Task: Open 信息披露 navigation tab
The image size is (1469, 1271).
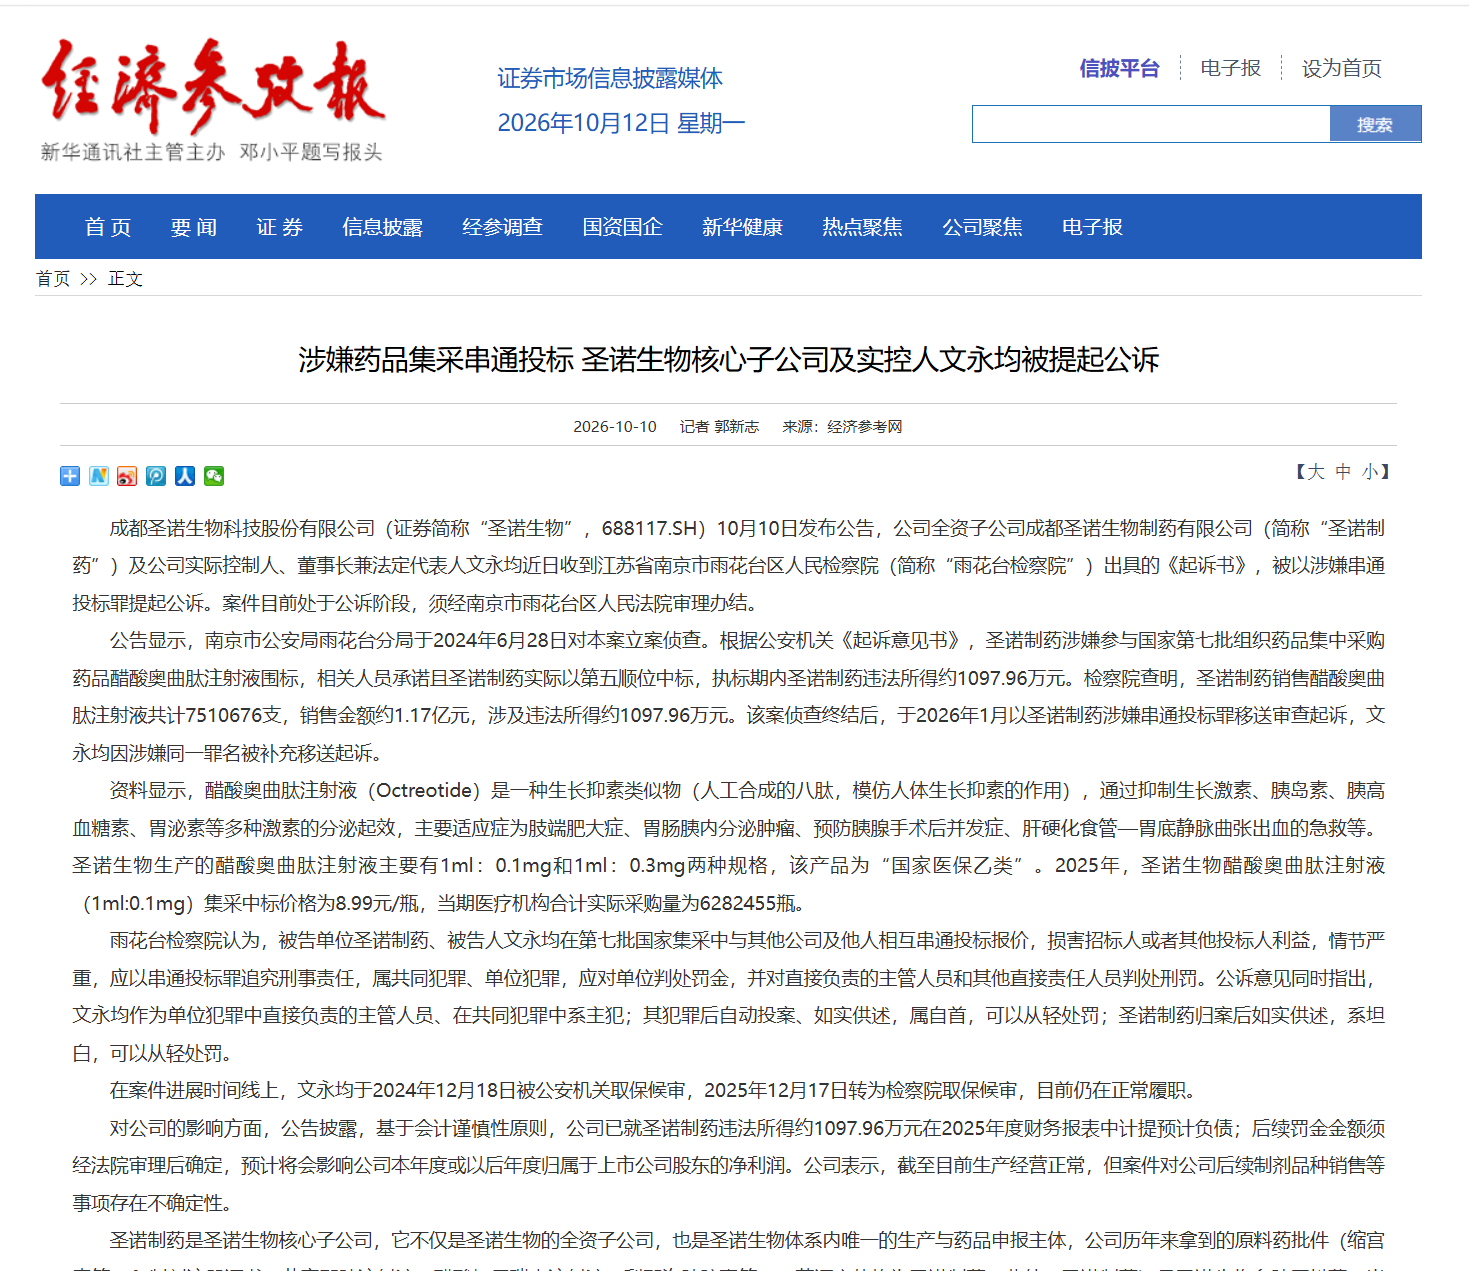Action: click(x=382, y=227)
